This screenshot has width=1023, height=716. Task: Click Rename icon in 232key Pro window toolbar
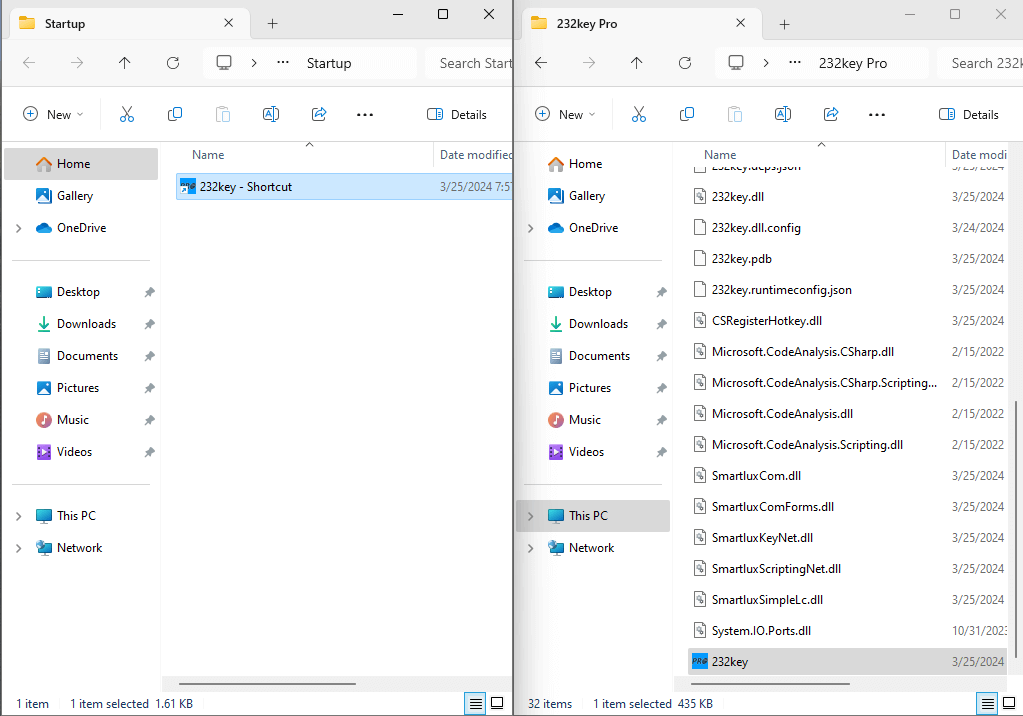[x=783, y=114]
